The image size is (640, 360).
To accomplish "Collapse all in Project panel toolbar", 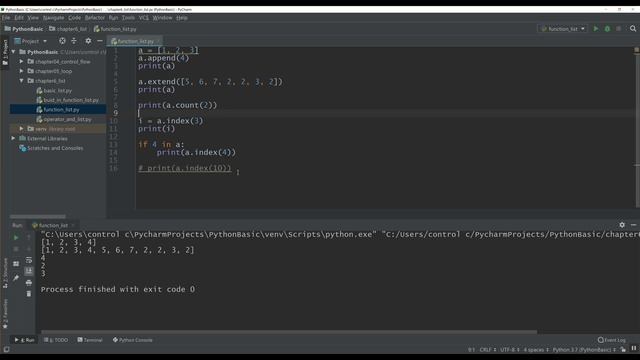I will 74,41.
